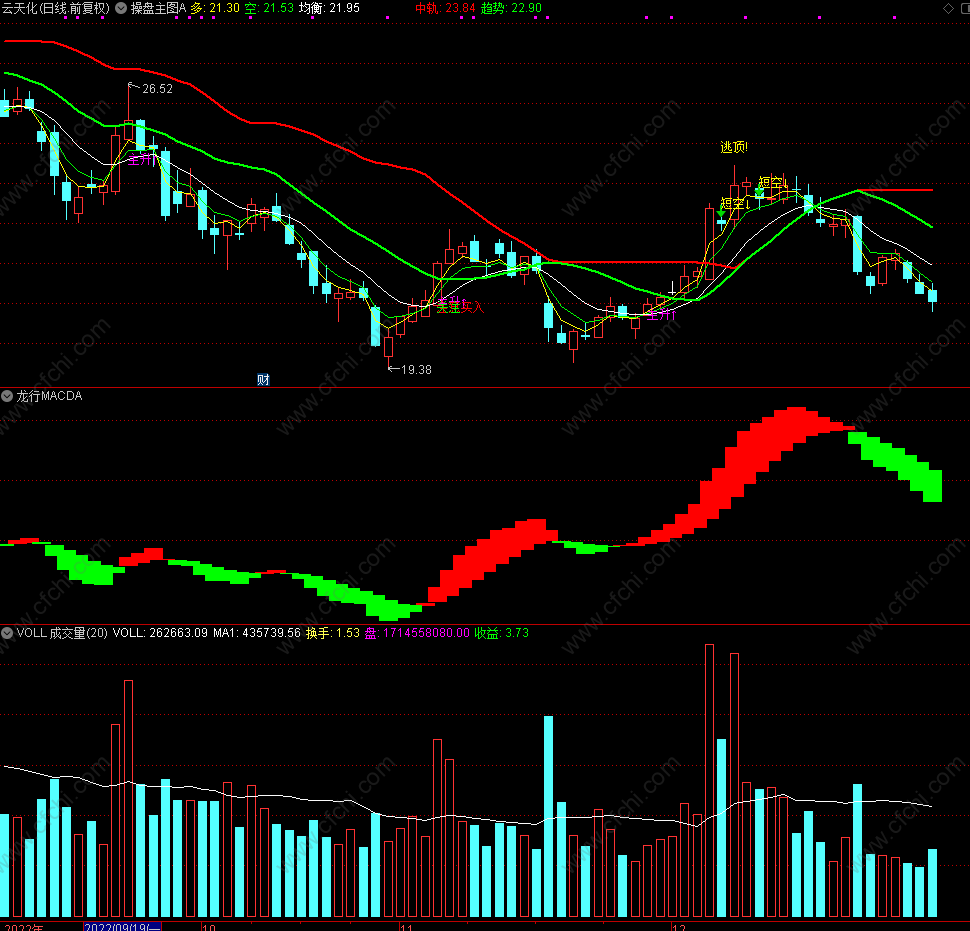Click the diamond icon at top right
This screenshot has height=931, width=970.
948,8
